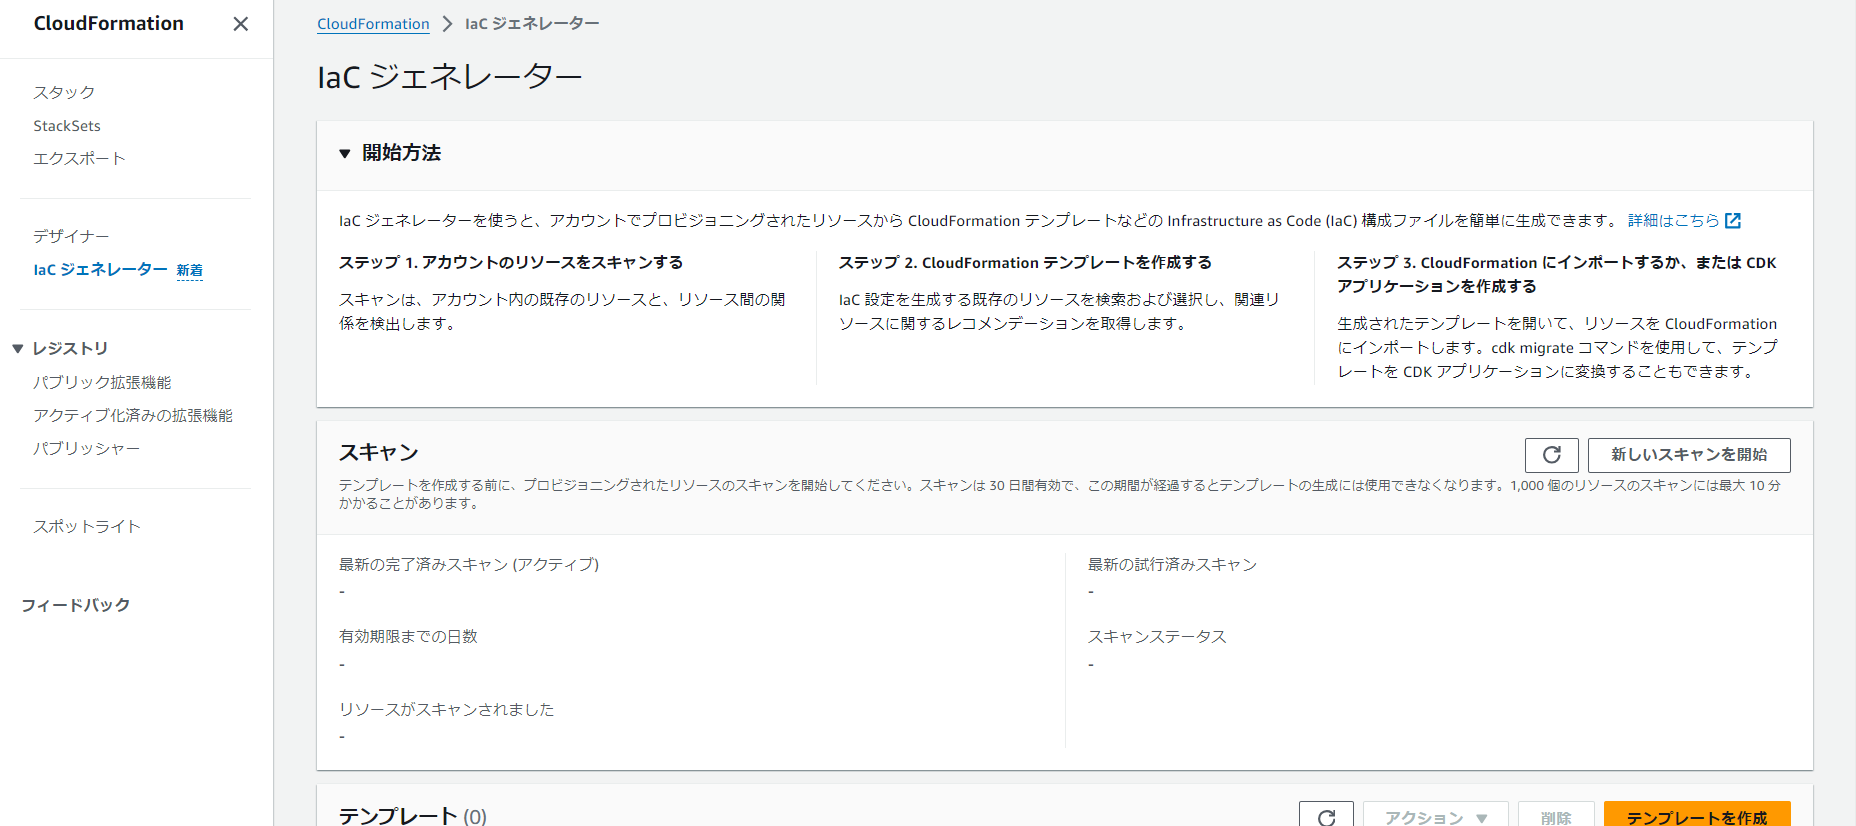Click 新しいスキャンを開始 button

[1689, 455]
